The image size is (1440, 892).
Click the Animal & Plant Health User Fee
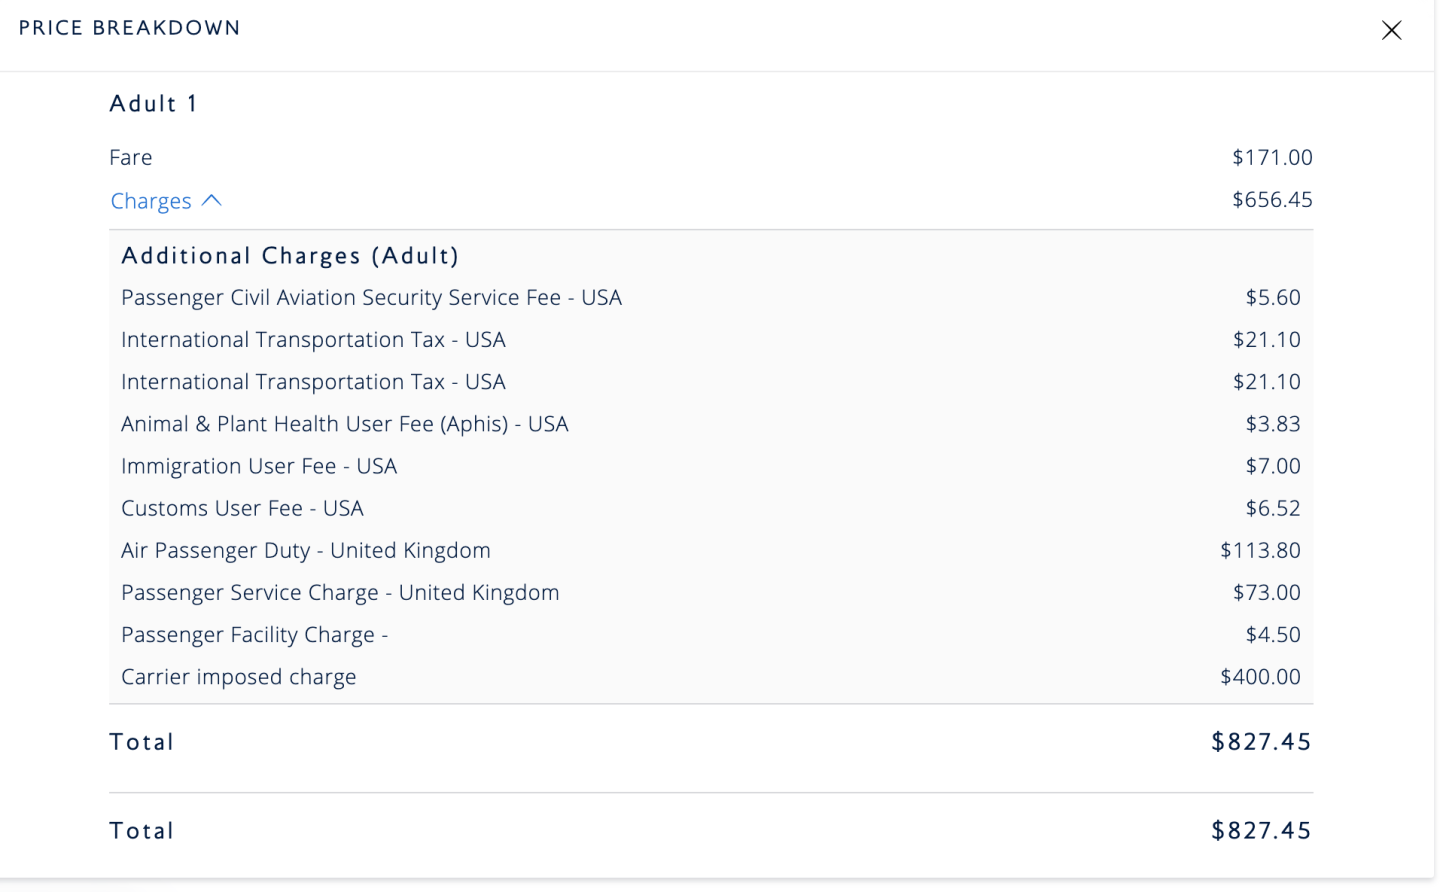(344, 424)
